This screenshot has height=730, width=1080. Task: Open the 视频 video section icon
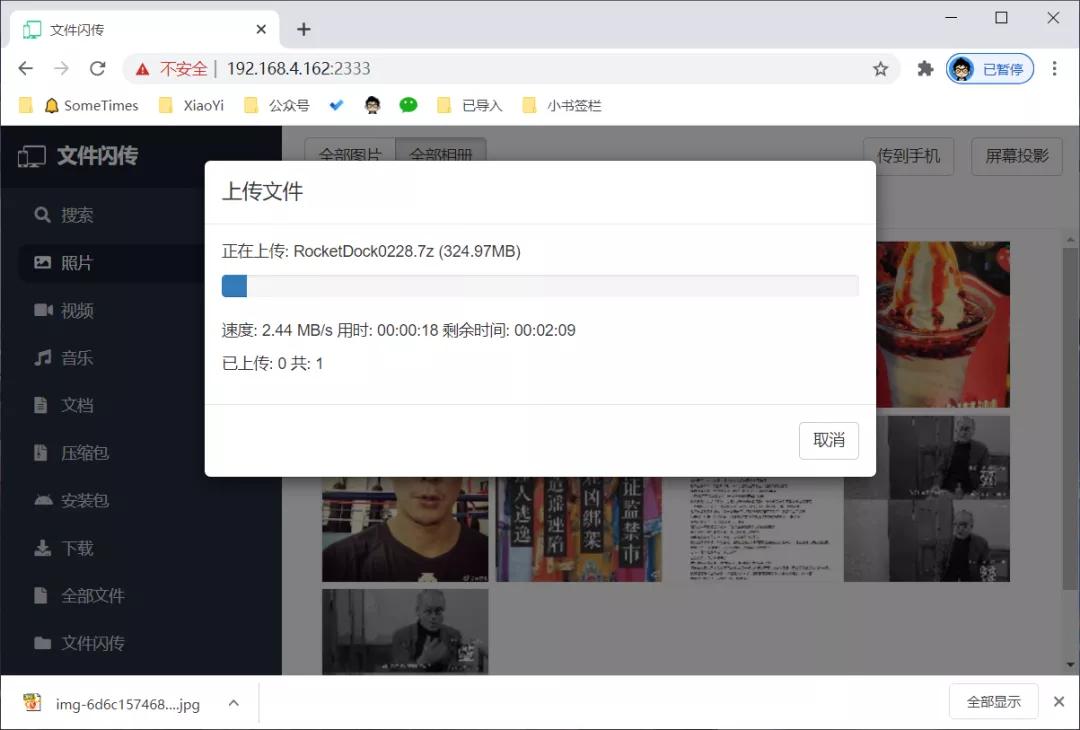pos(43,310)
